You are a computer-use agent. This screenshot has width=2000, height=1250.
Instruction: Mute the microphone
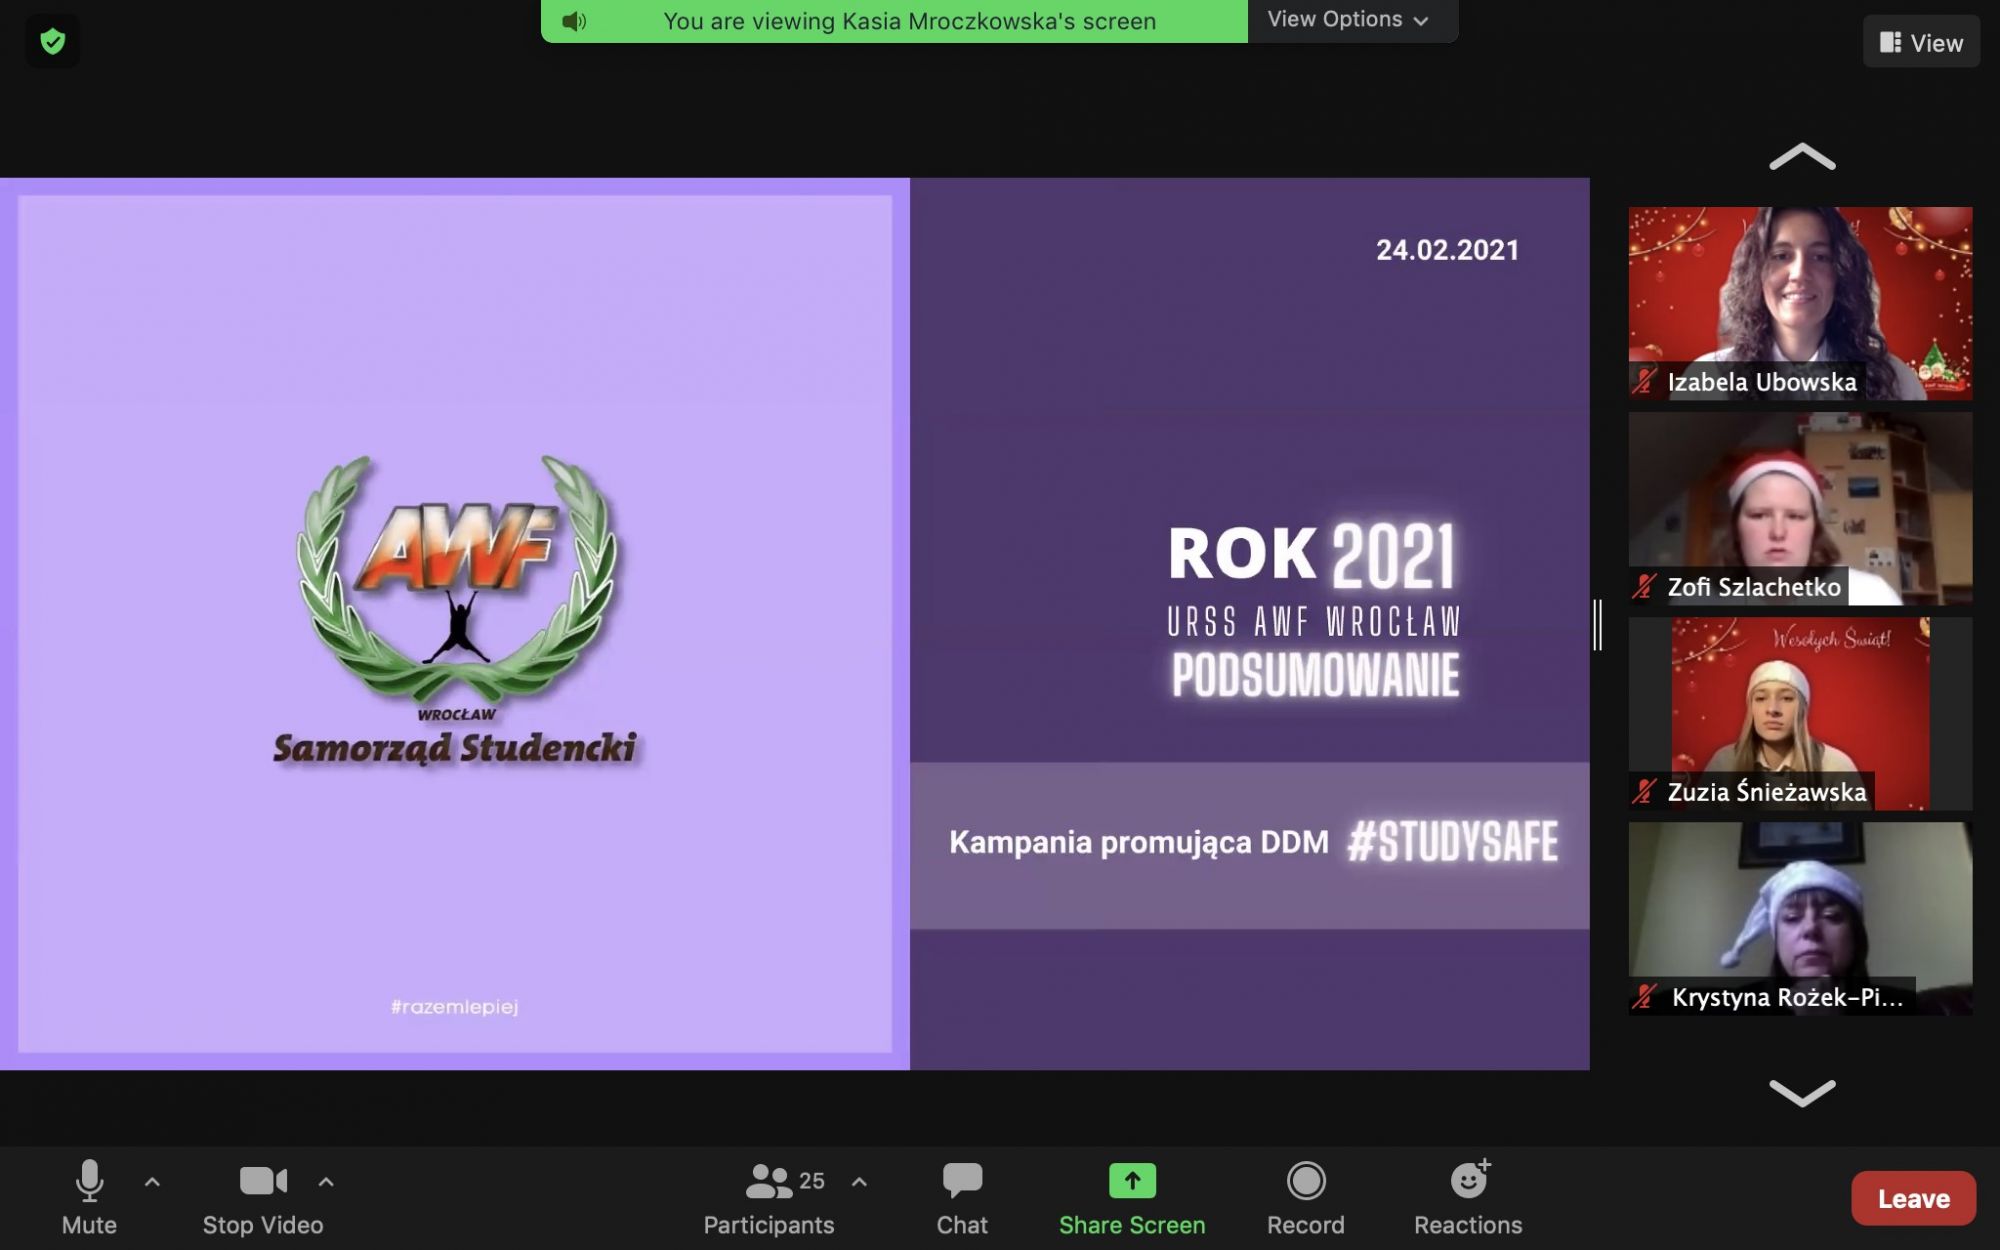(89, 1197)
